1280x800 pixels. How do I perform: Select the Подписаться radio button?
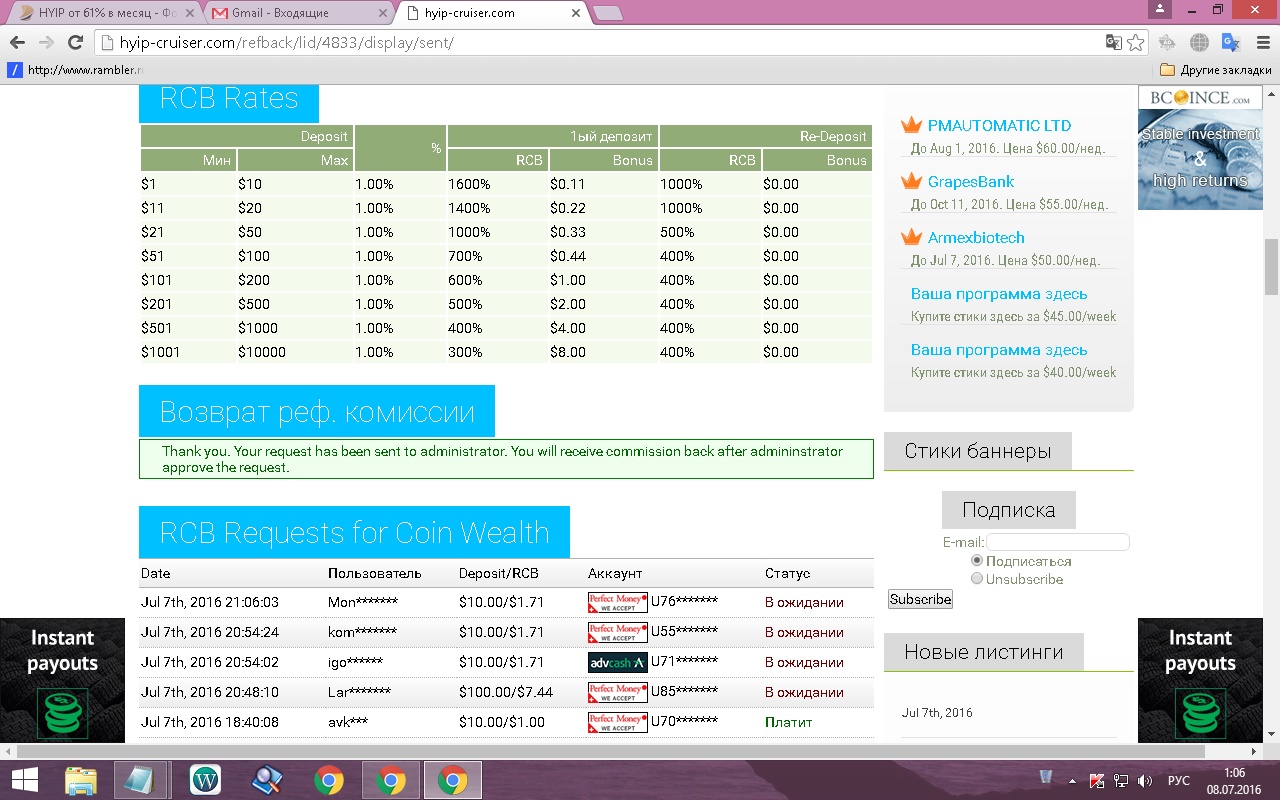(x=977, y=561)
